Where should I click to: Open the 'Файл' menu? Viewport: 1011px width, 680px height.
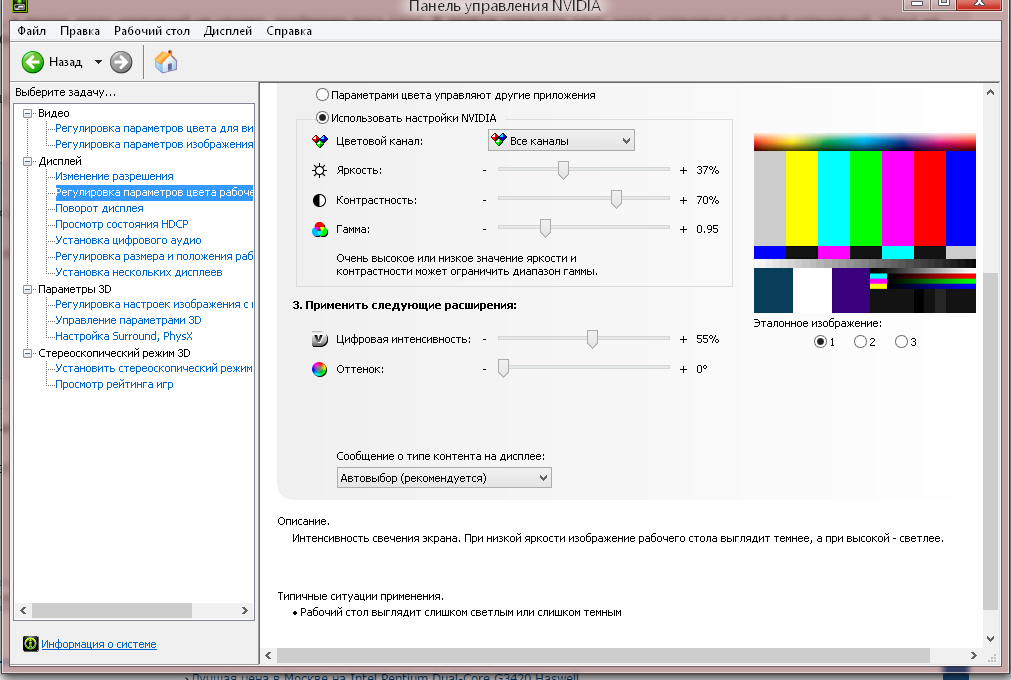(31, 31)
